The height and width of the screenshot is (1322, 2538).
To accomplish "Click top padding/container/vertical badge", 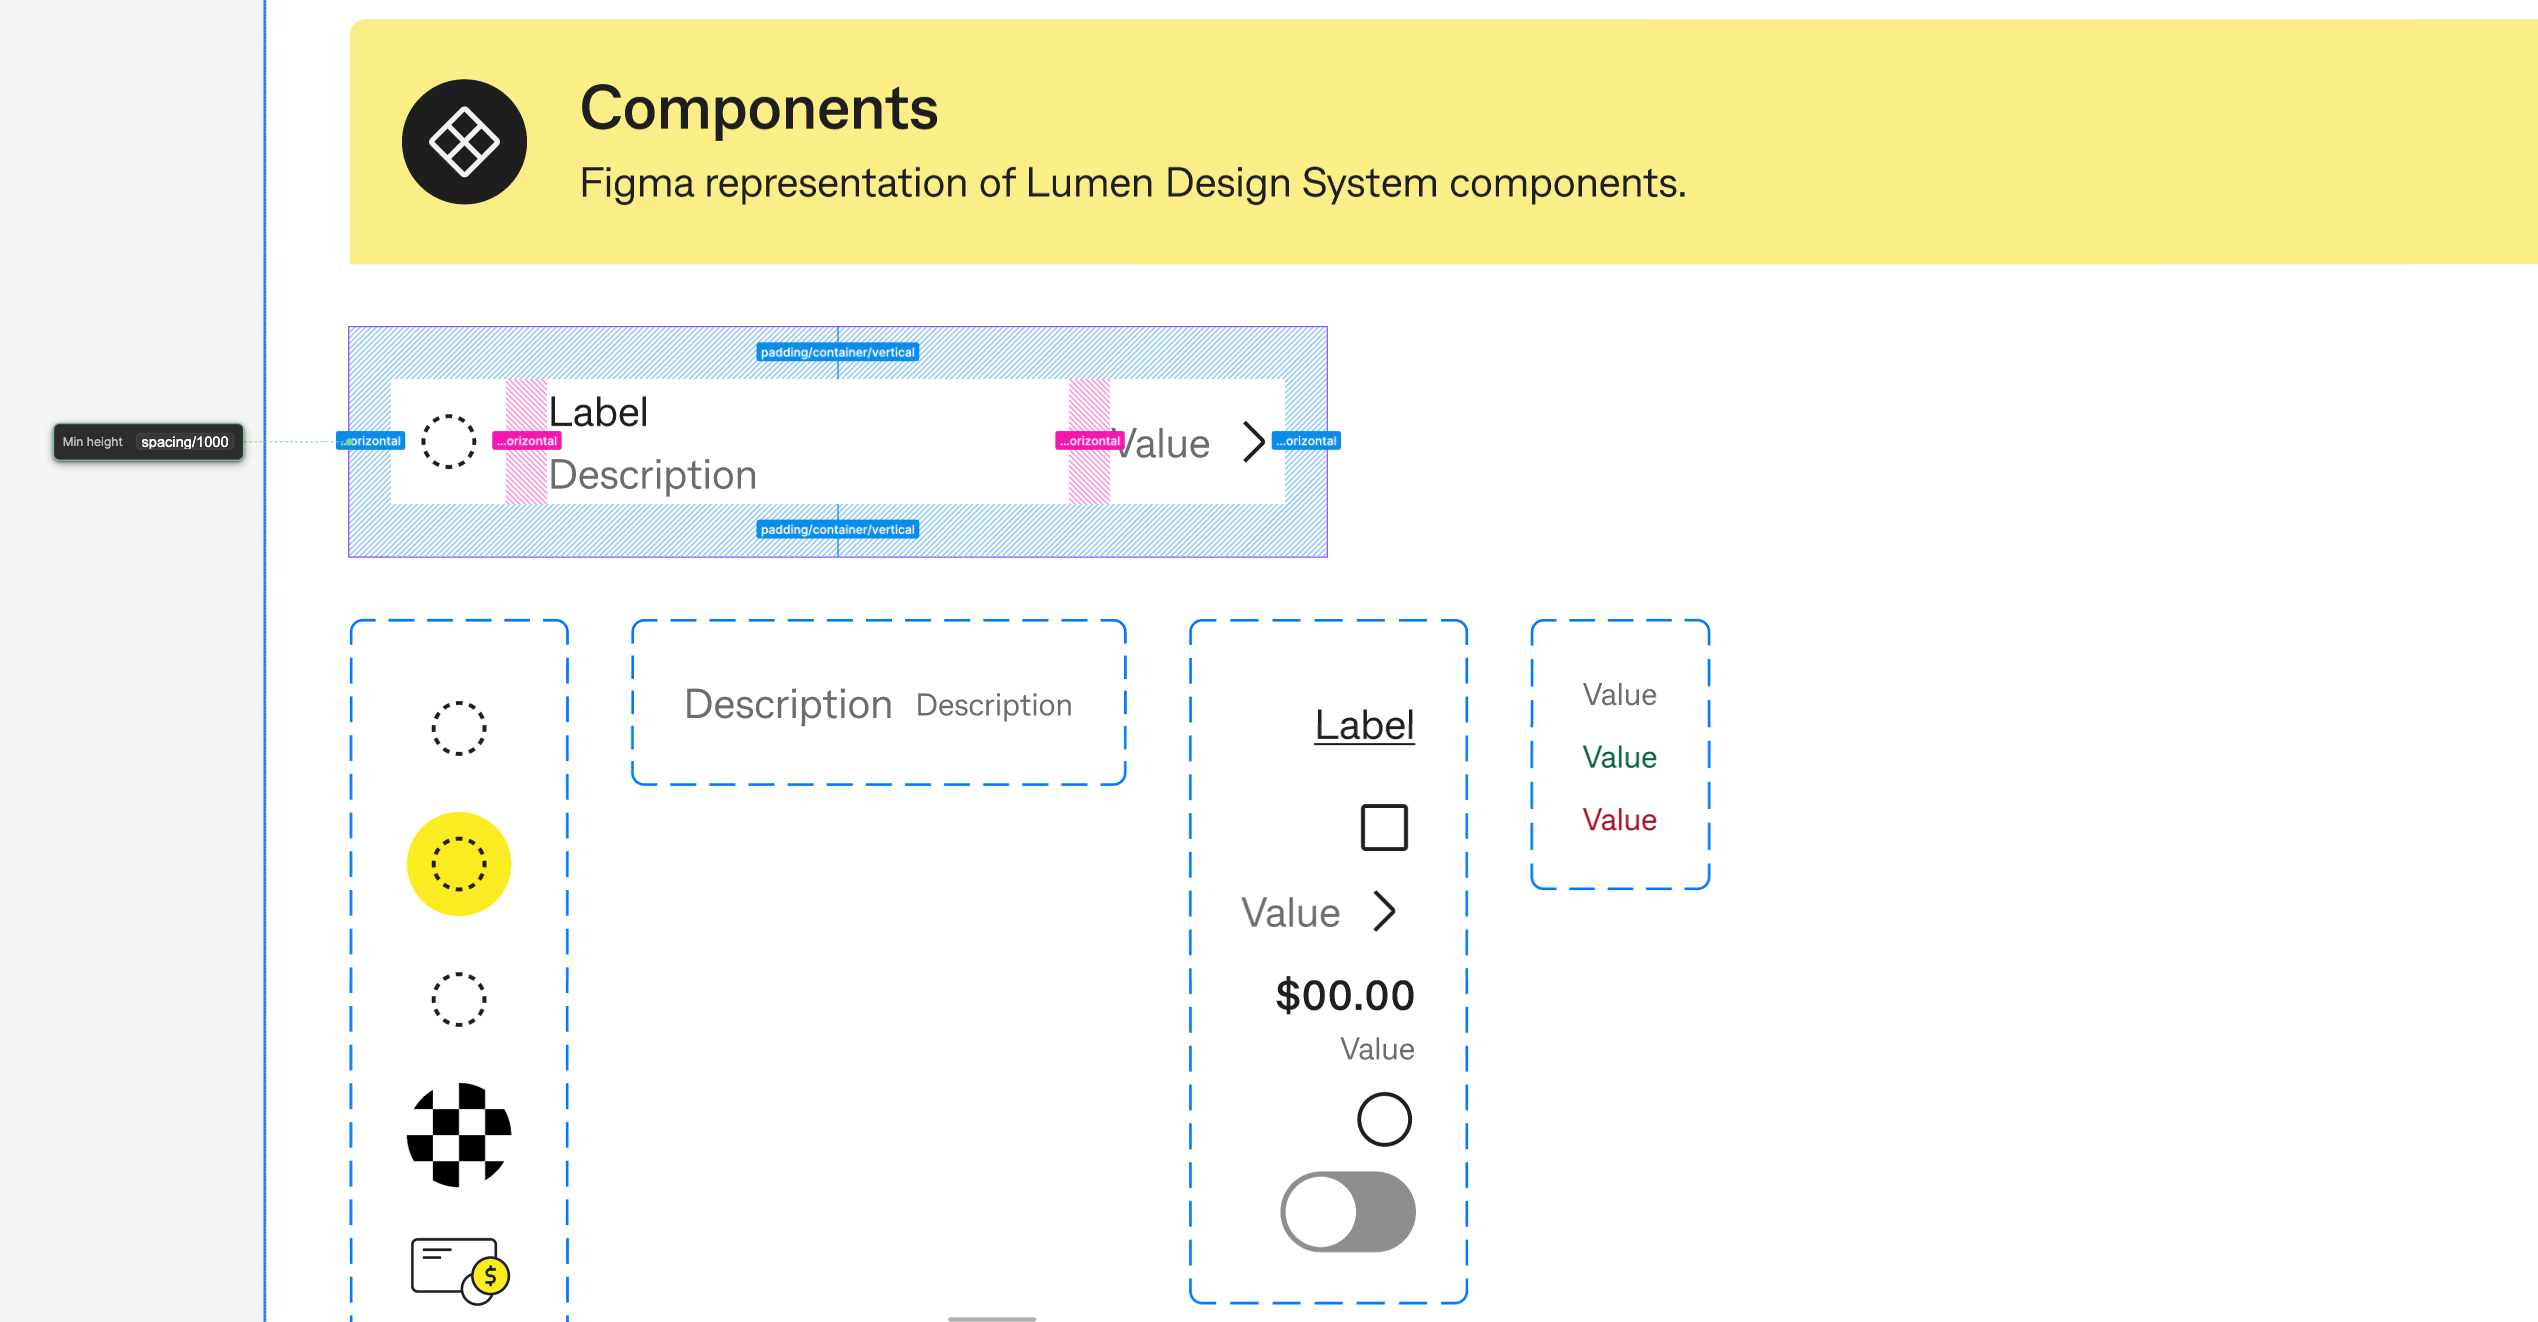I will coord(838,352).
